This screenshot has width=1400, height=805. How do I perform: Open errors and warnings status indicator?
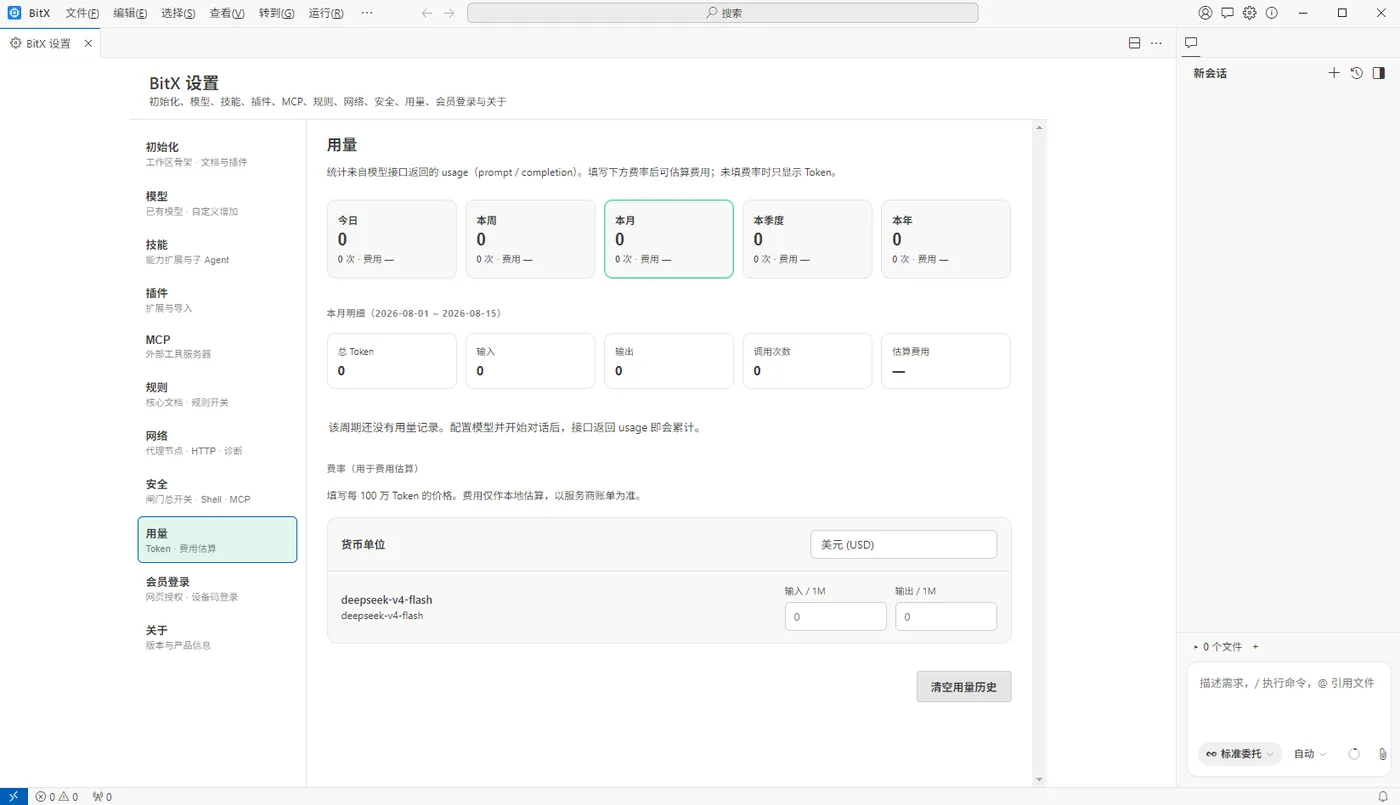pyautogui.click(x=57, y=796)
